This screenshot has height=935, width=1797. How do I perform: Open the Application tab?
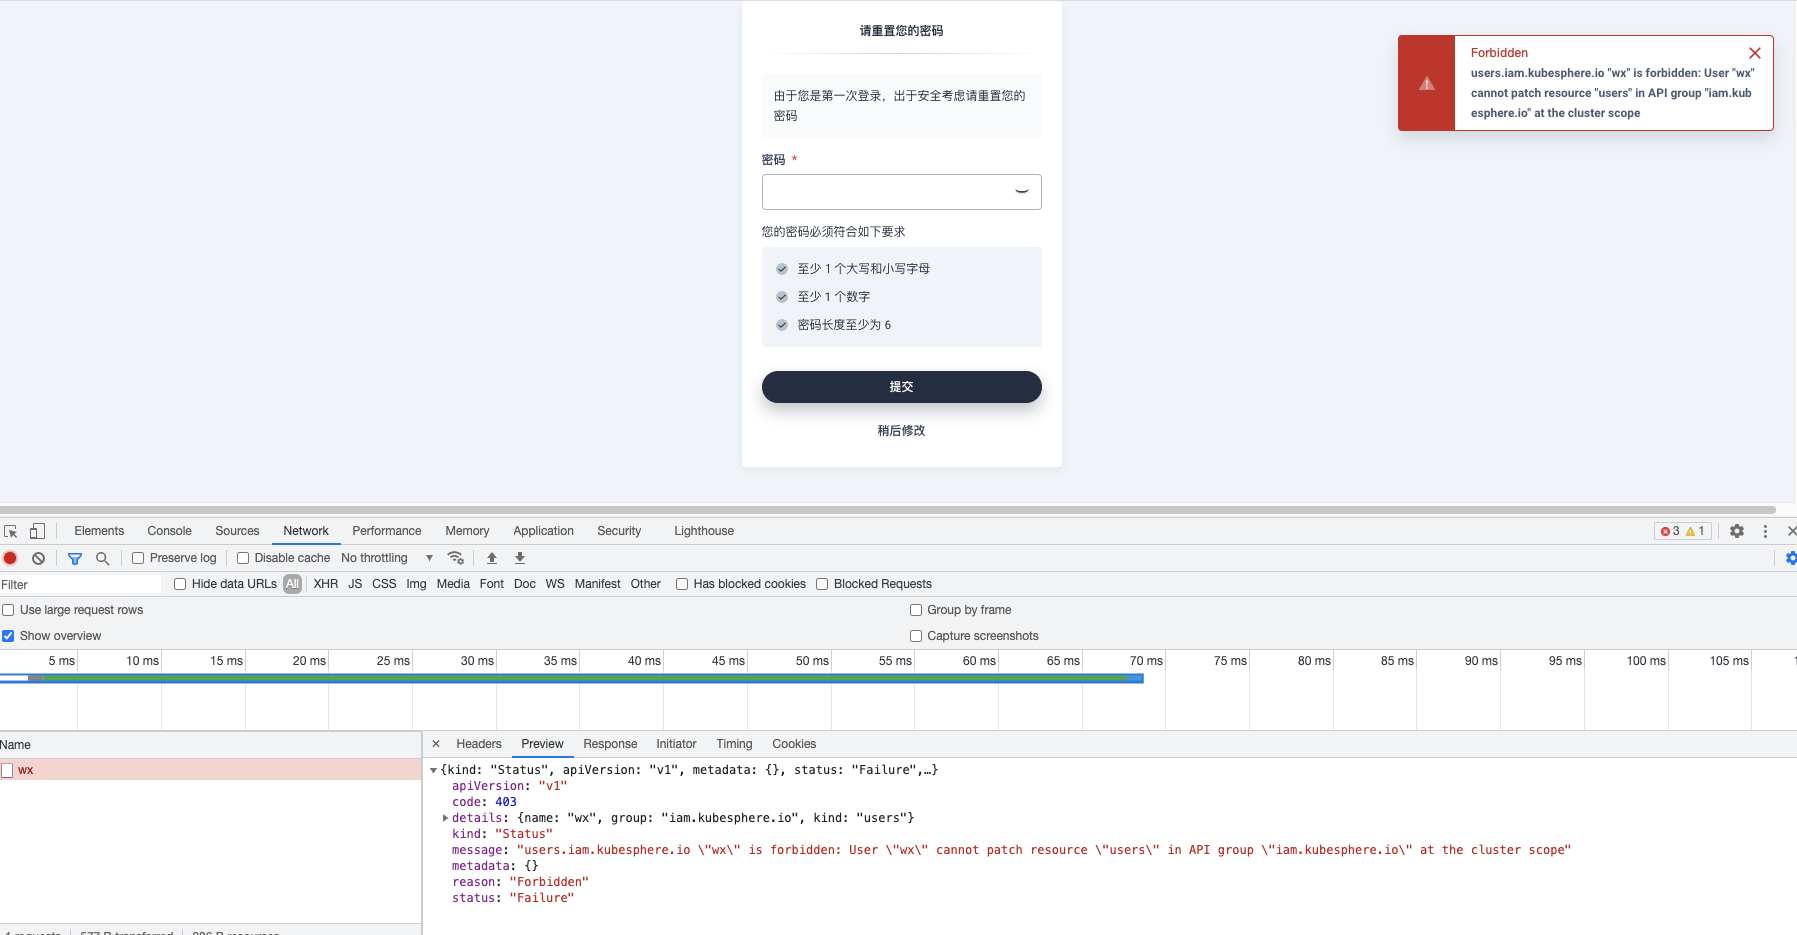(x=543, y=531)
